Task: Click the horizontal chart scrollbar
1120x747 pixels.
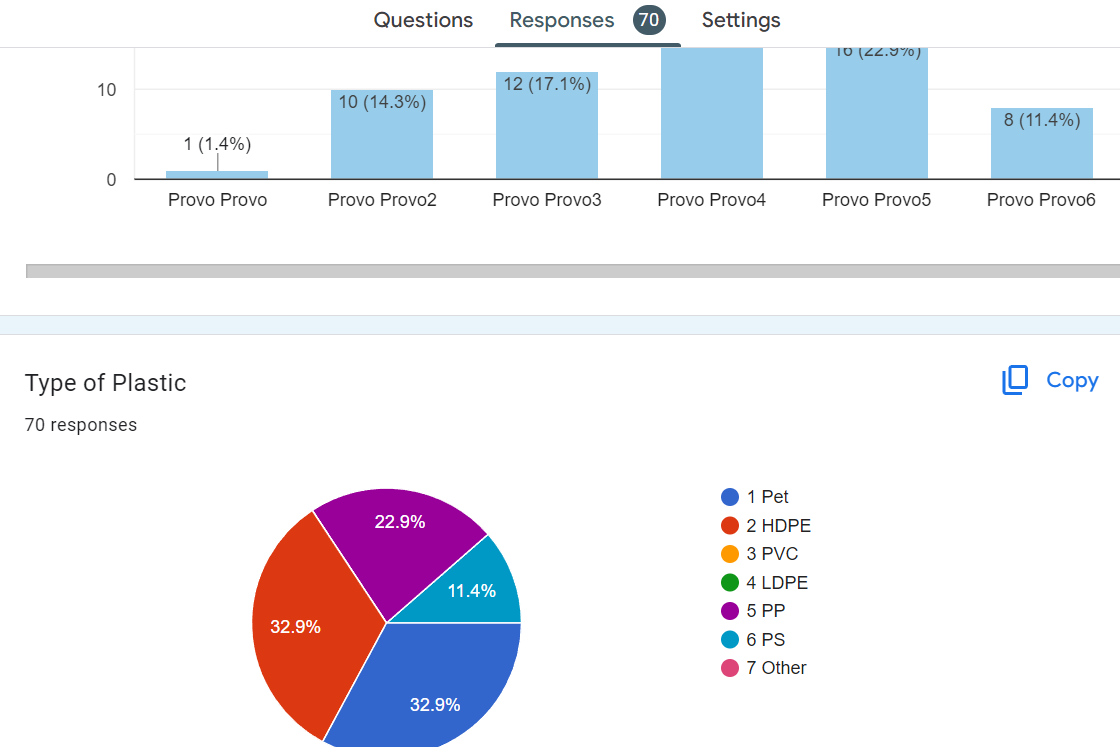Action: tap(572, 271)
